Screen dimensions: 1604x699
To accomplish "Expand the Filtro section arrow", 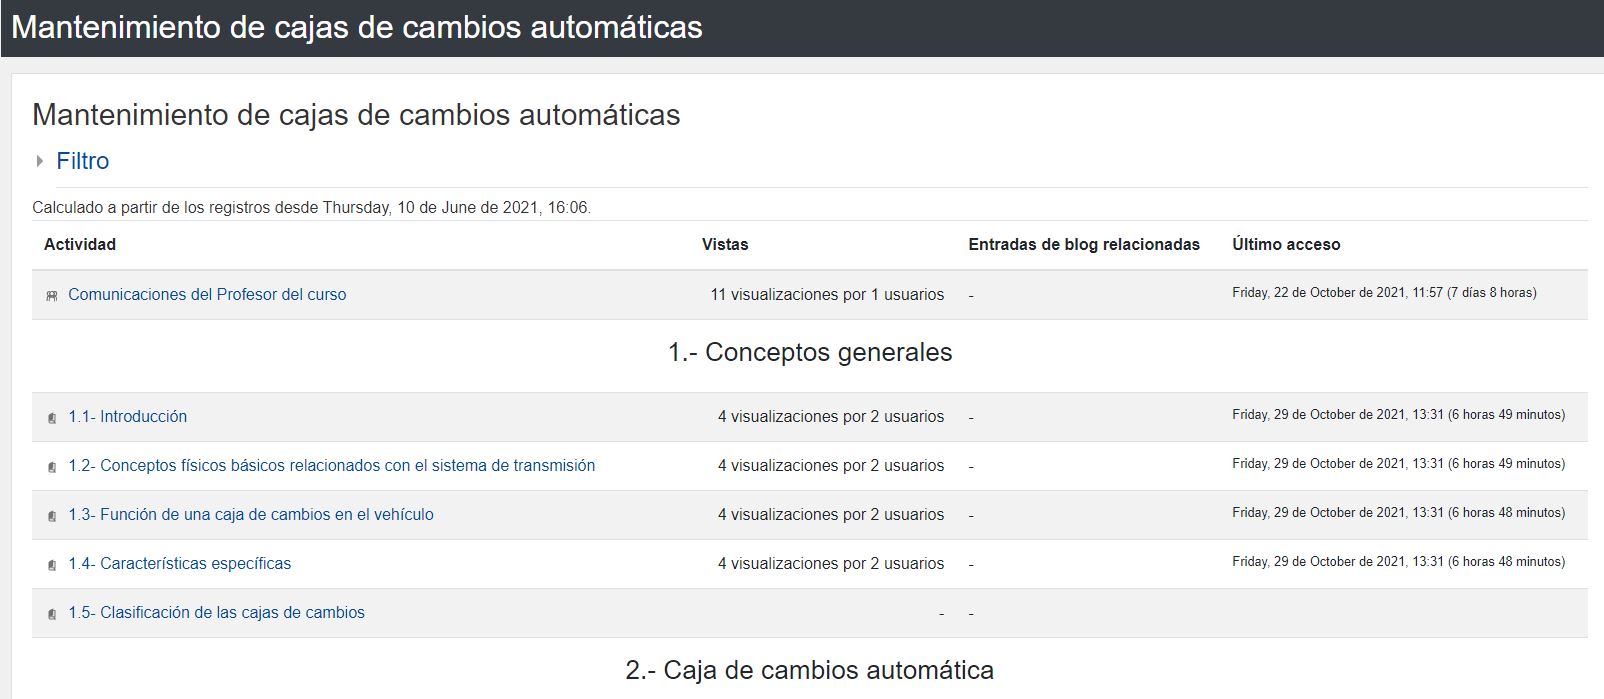I will pyautogui.click(x=40, y=161).
